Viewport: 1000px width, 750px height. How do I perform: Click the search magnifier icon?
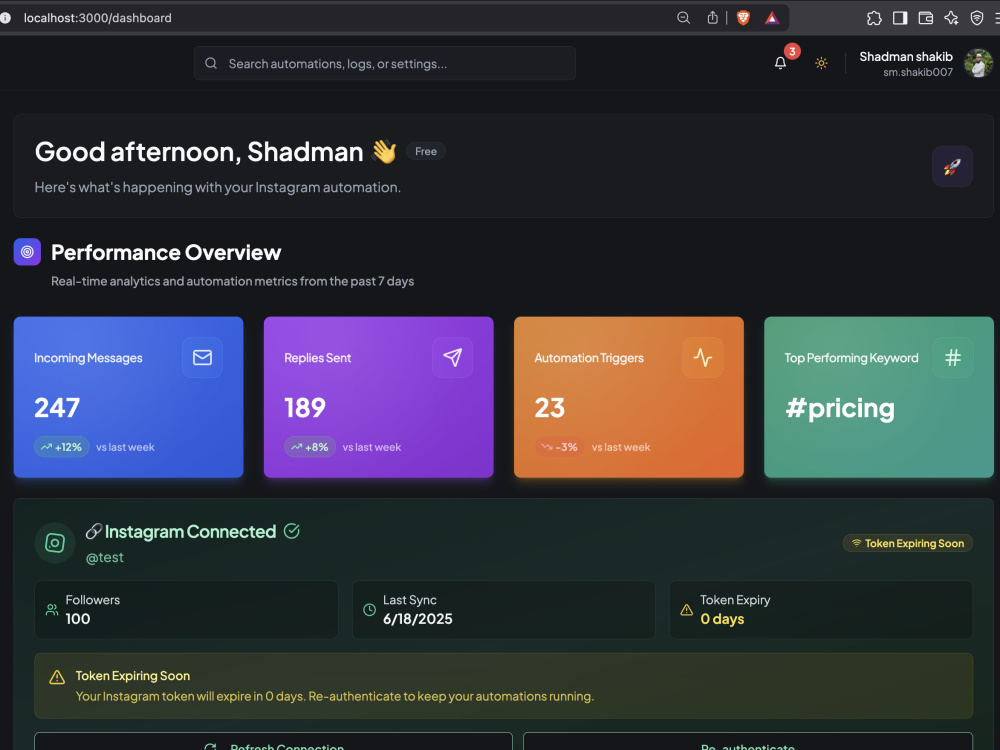click(211, 63)
